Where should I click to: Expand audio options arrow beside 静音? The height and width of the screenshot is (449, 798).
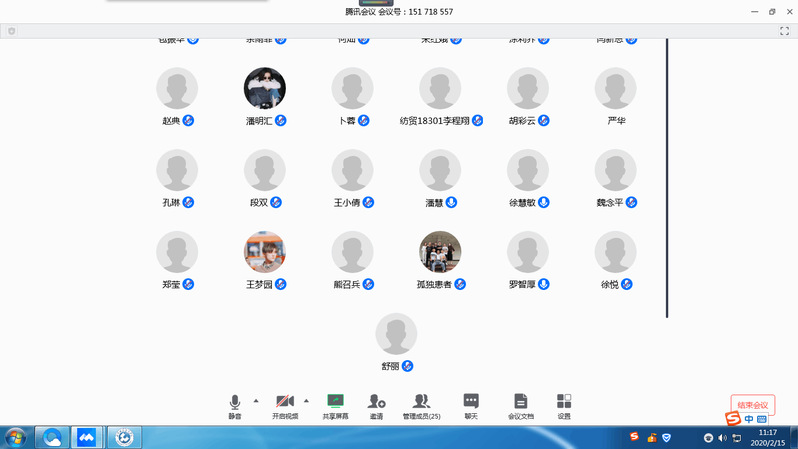pyautogui.click(x=256, y=400)
